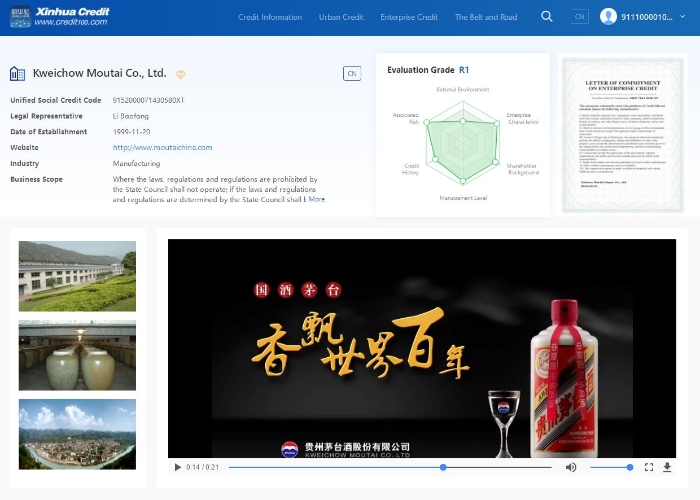Click the video frame to play

pos(422,348)
